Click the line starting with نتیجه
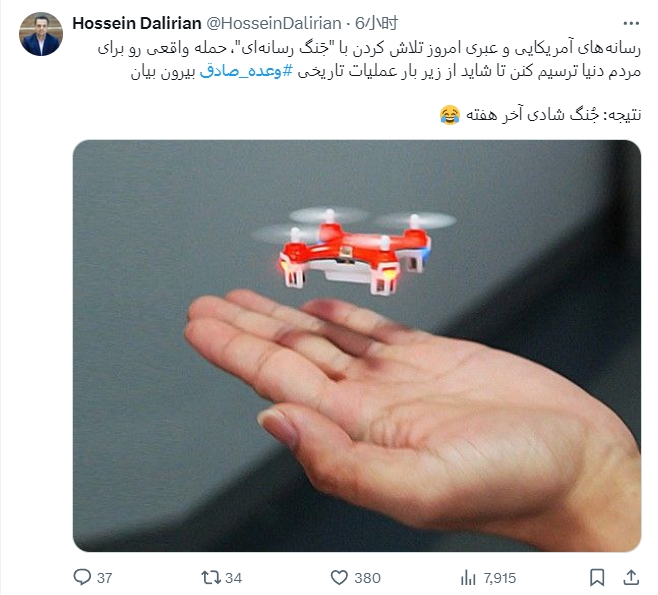 pos(540,115)
